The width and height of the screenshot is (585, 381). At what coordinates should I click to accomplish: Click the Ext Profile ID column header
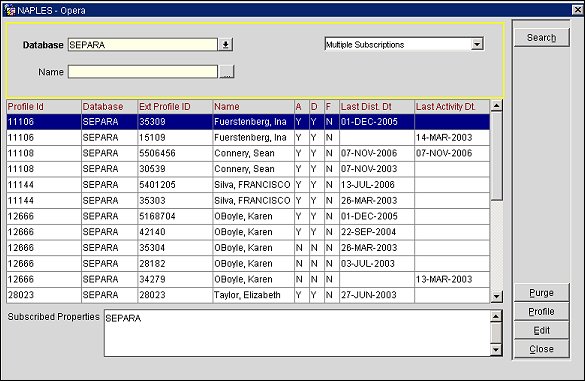click(x=175, y=107)
